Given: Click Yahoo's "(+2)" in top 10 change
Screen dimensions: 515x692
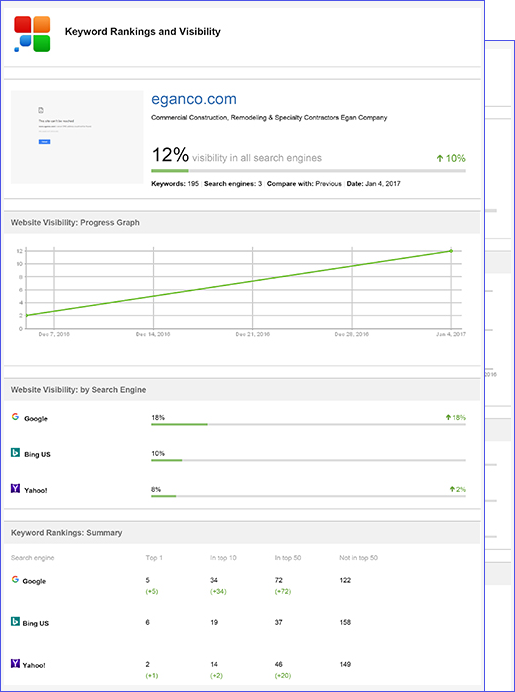Looking at the screenshot, I should tap(216, 676).
